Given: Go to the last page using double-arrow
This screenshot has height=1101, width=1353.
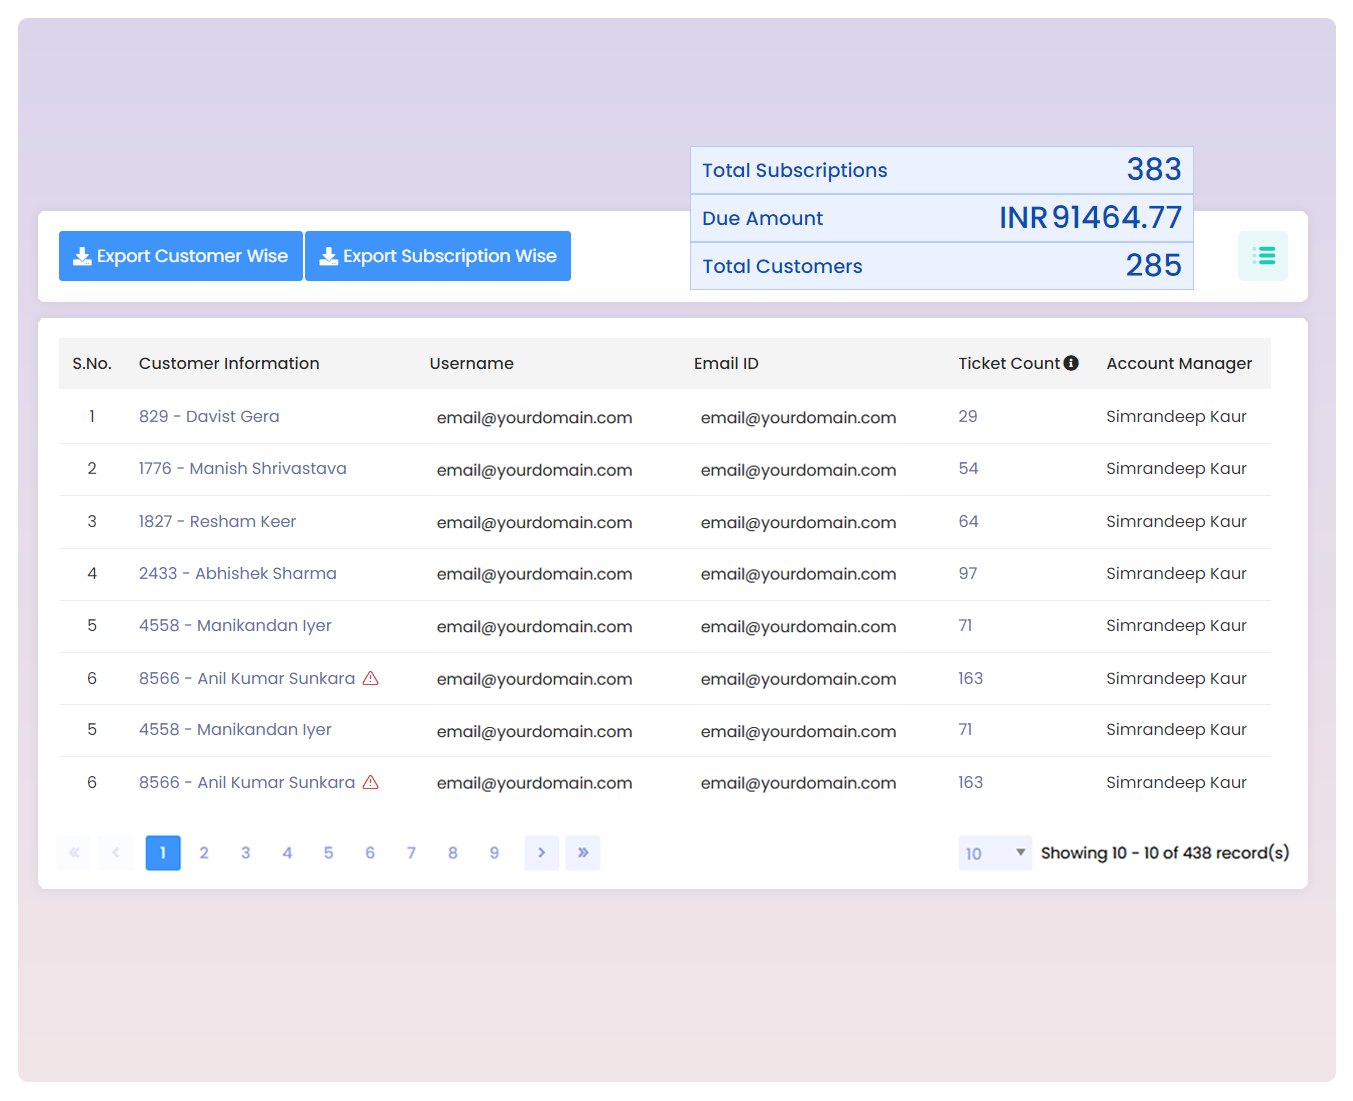Looking at the screenshot, I should 582,853.
